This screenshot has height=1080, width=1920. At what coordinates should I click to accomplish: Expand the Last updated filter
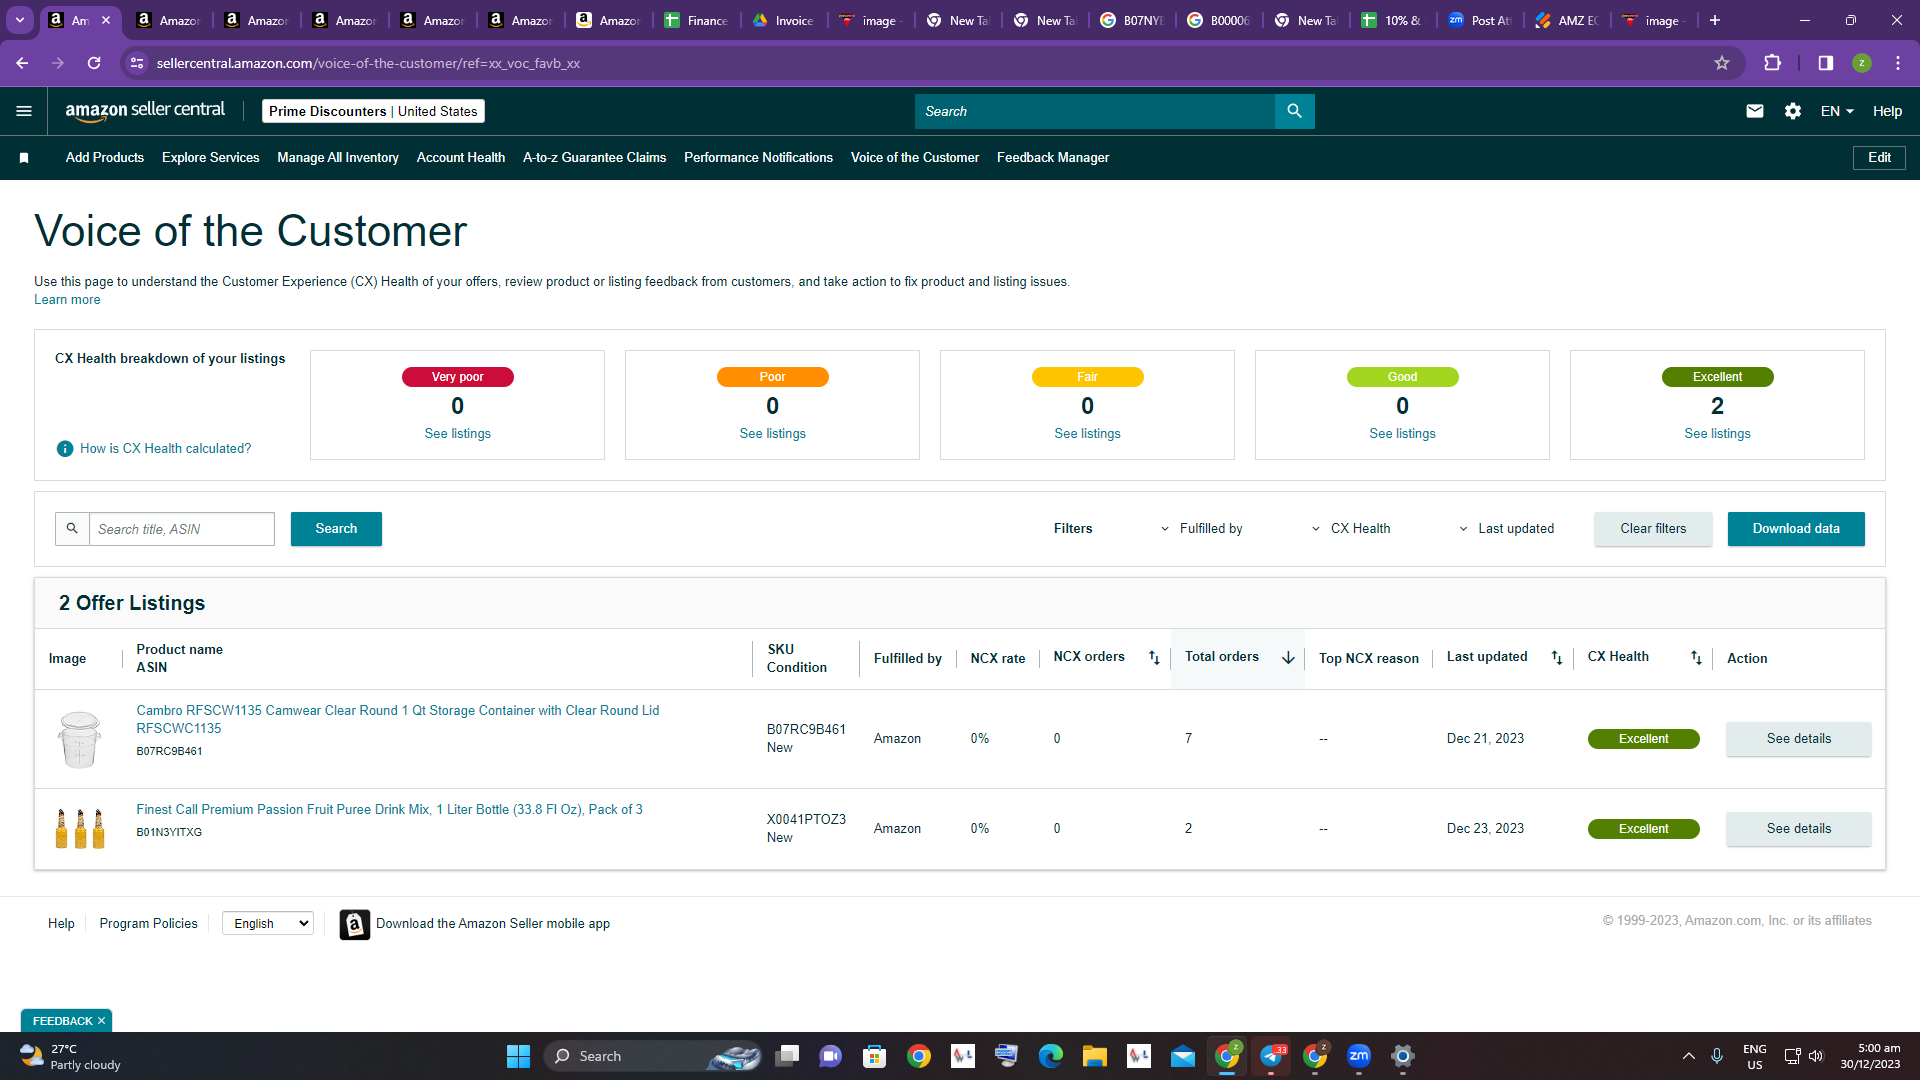[x=1506, y=529]
